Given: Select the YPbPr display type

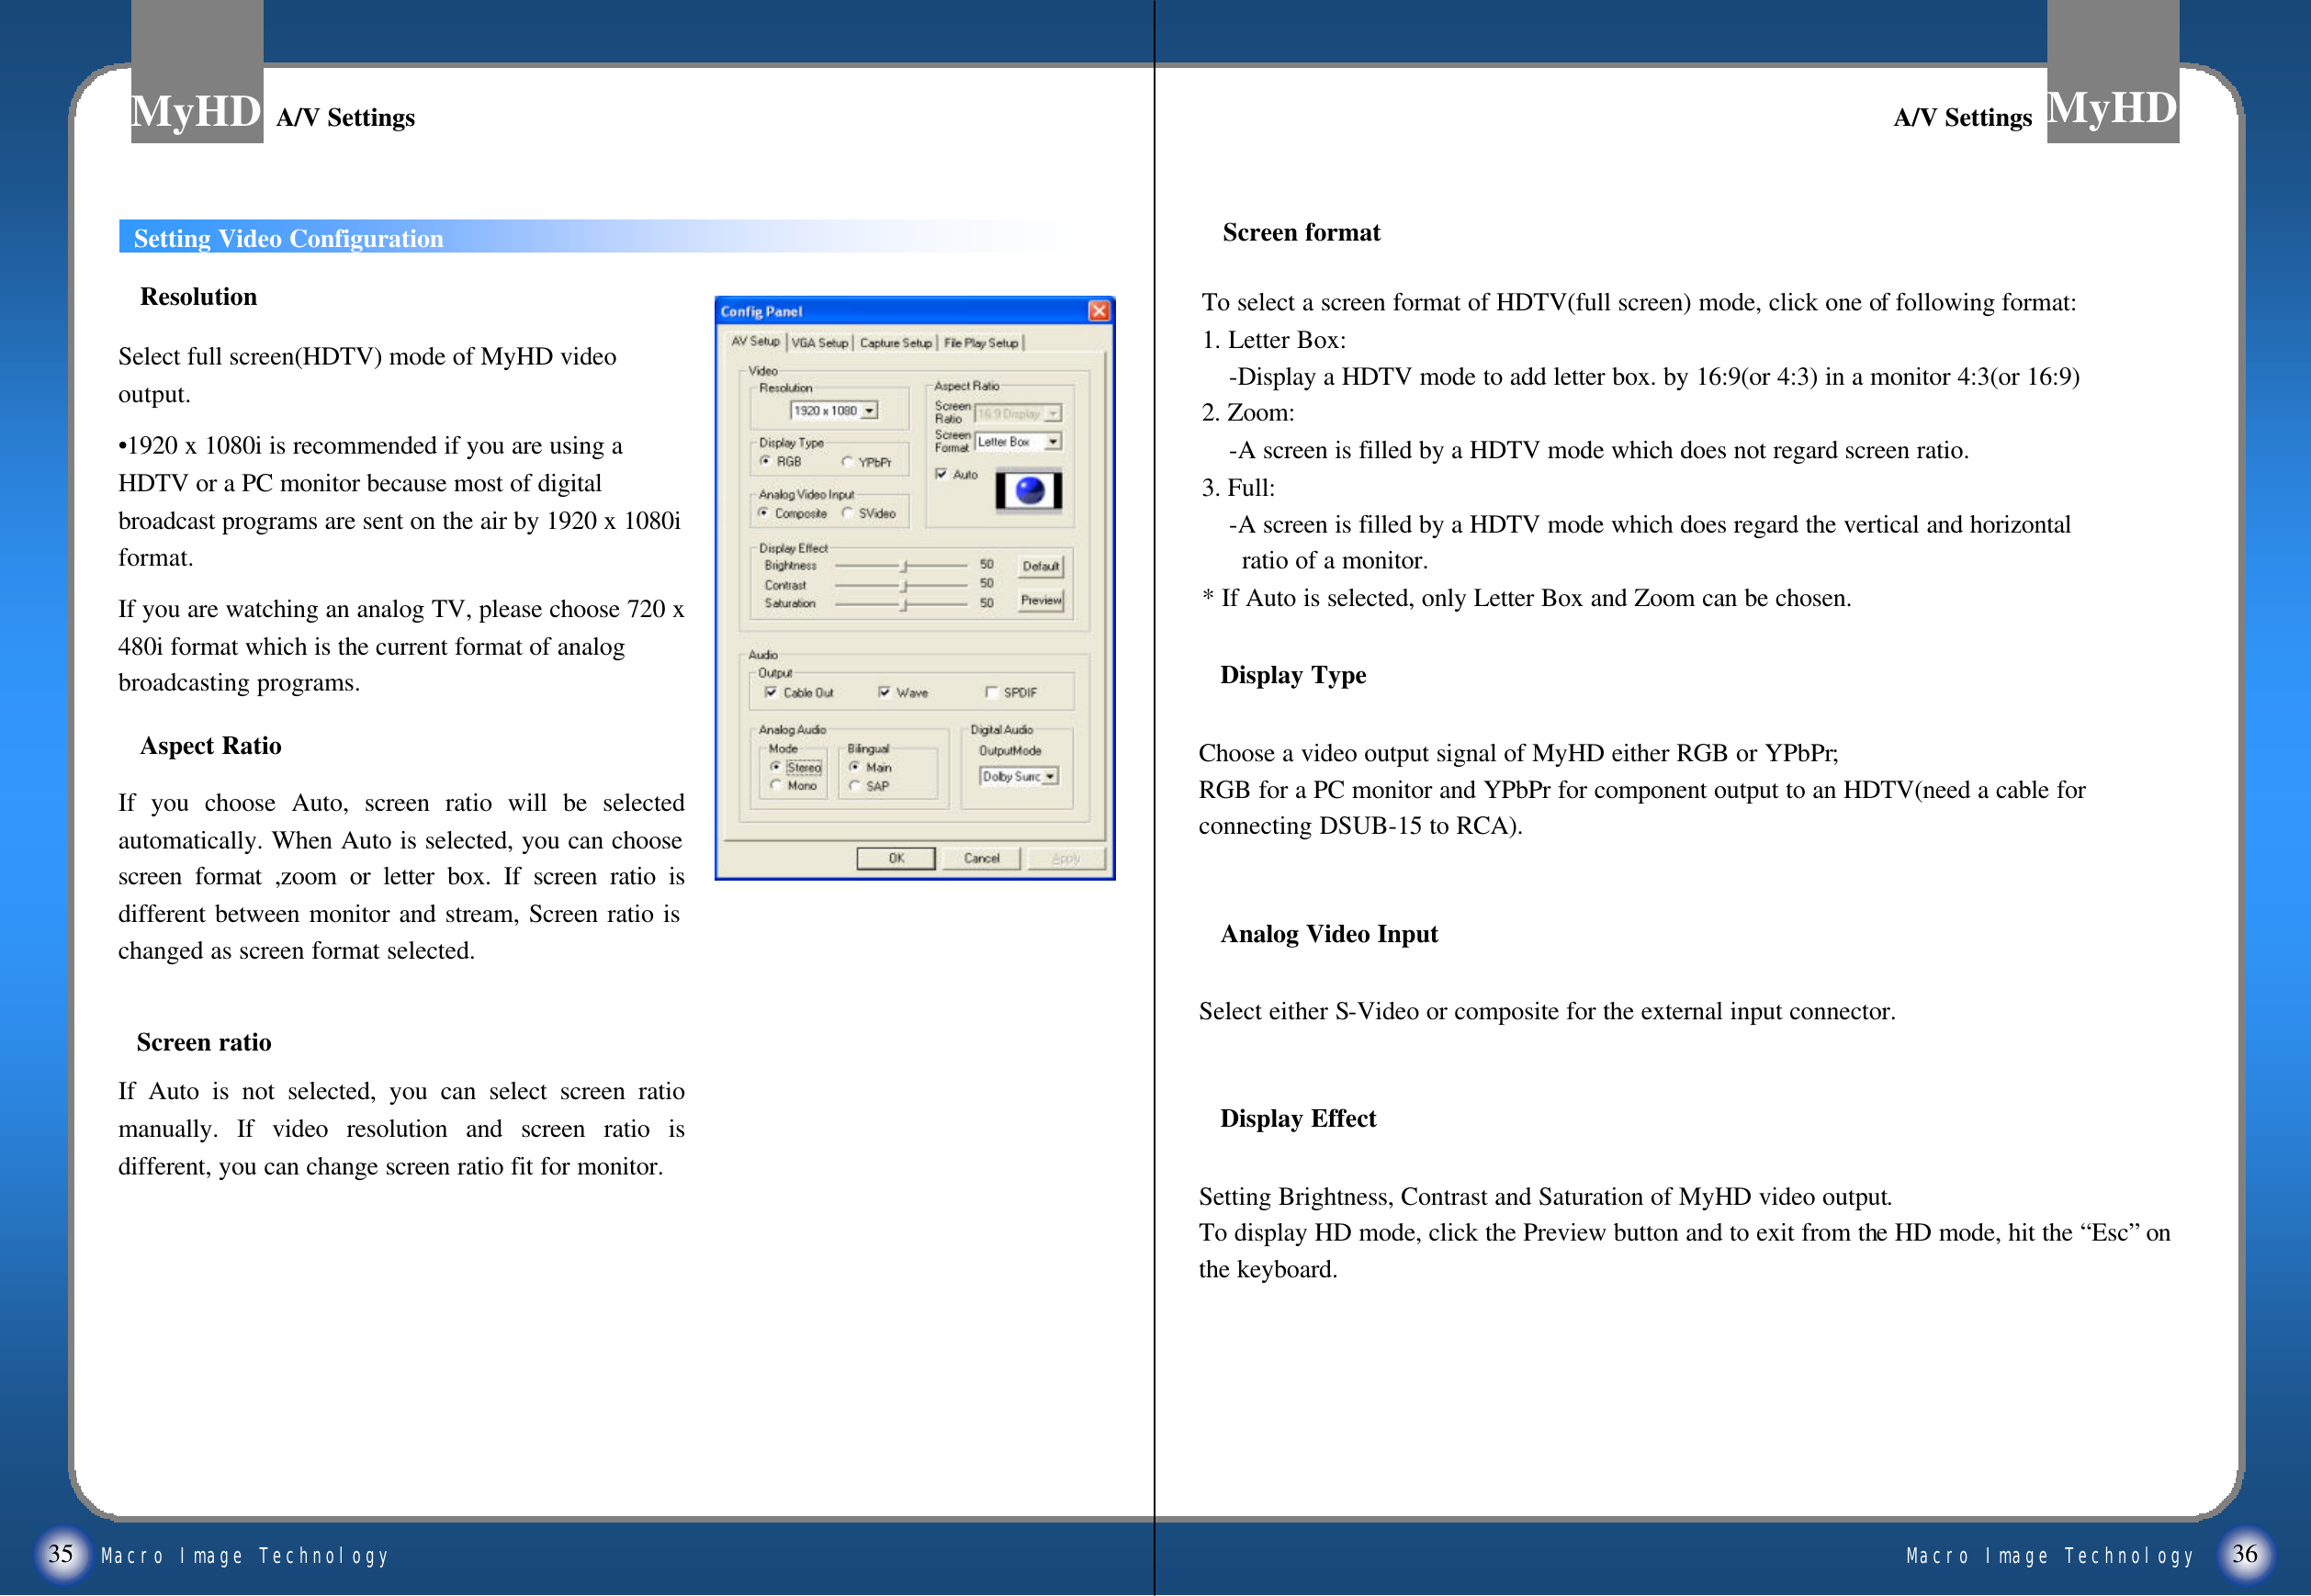Looking at the screenshot, I should point(847,462).
